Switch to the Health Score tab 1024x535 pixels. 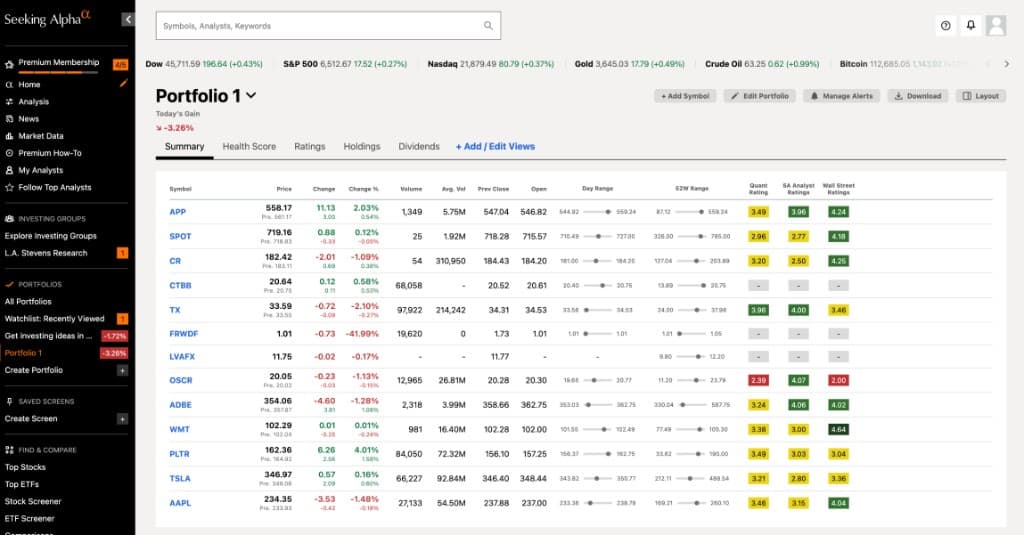click(249, 146)
